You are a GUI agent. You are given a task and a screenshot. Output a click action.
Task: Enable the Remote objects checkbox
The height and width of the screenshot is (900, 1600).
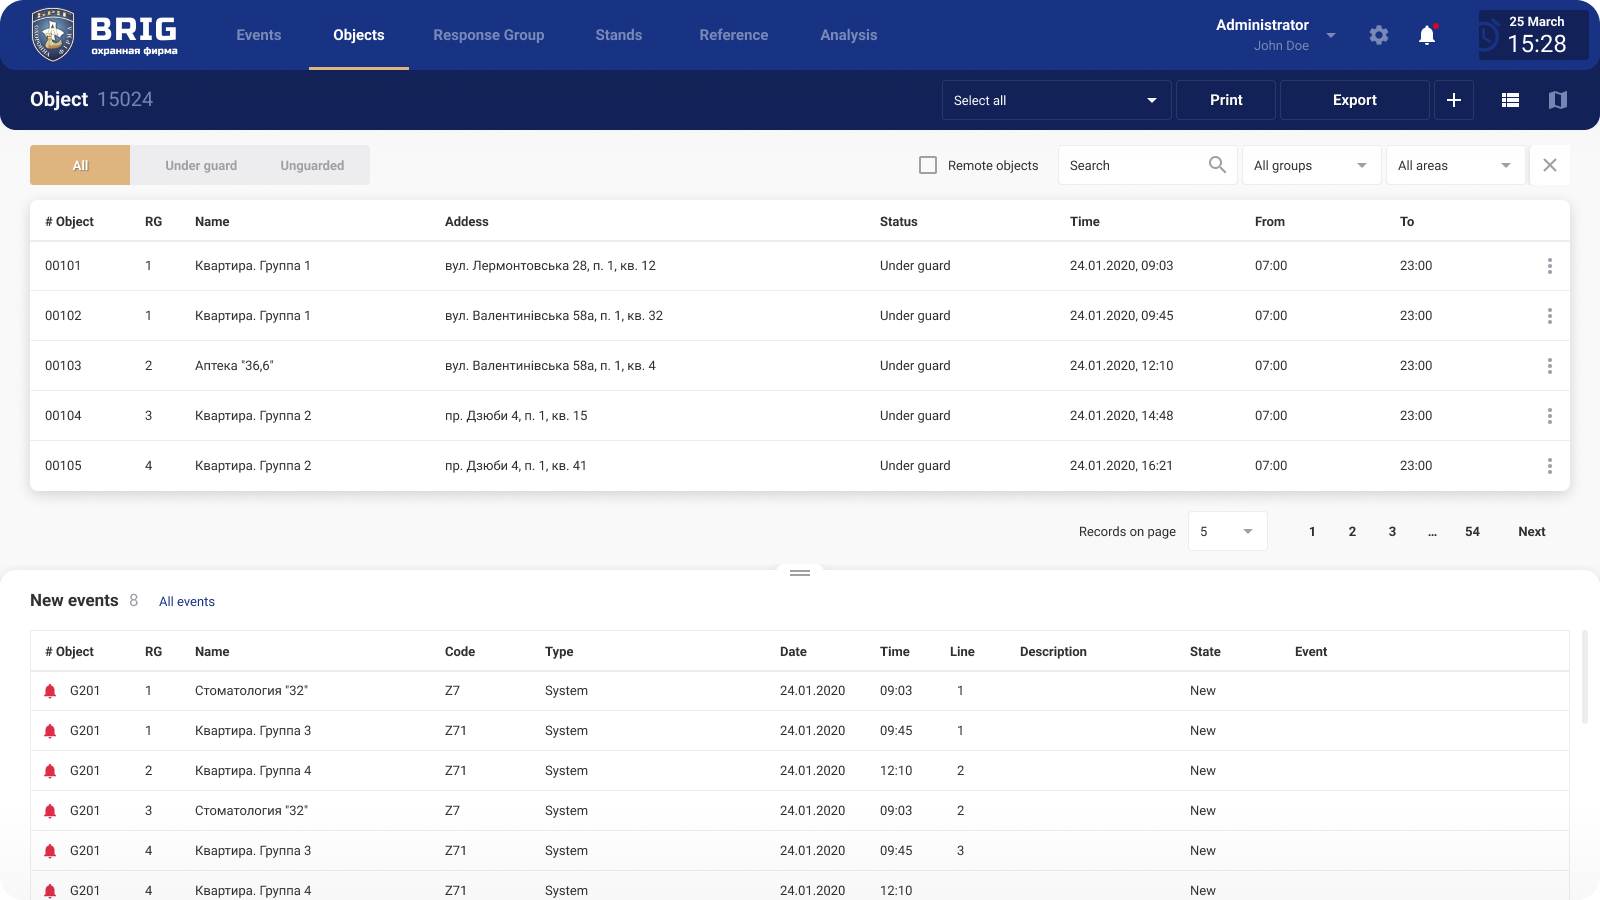tap(928, 165)
